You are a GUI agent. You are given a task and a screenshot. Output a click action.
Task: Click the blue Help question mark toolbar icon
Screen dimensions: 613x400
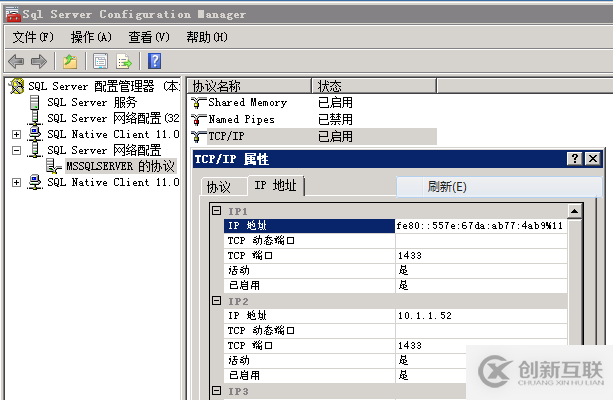pos(154,61)
